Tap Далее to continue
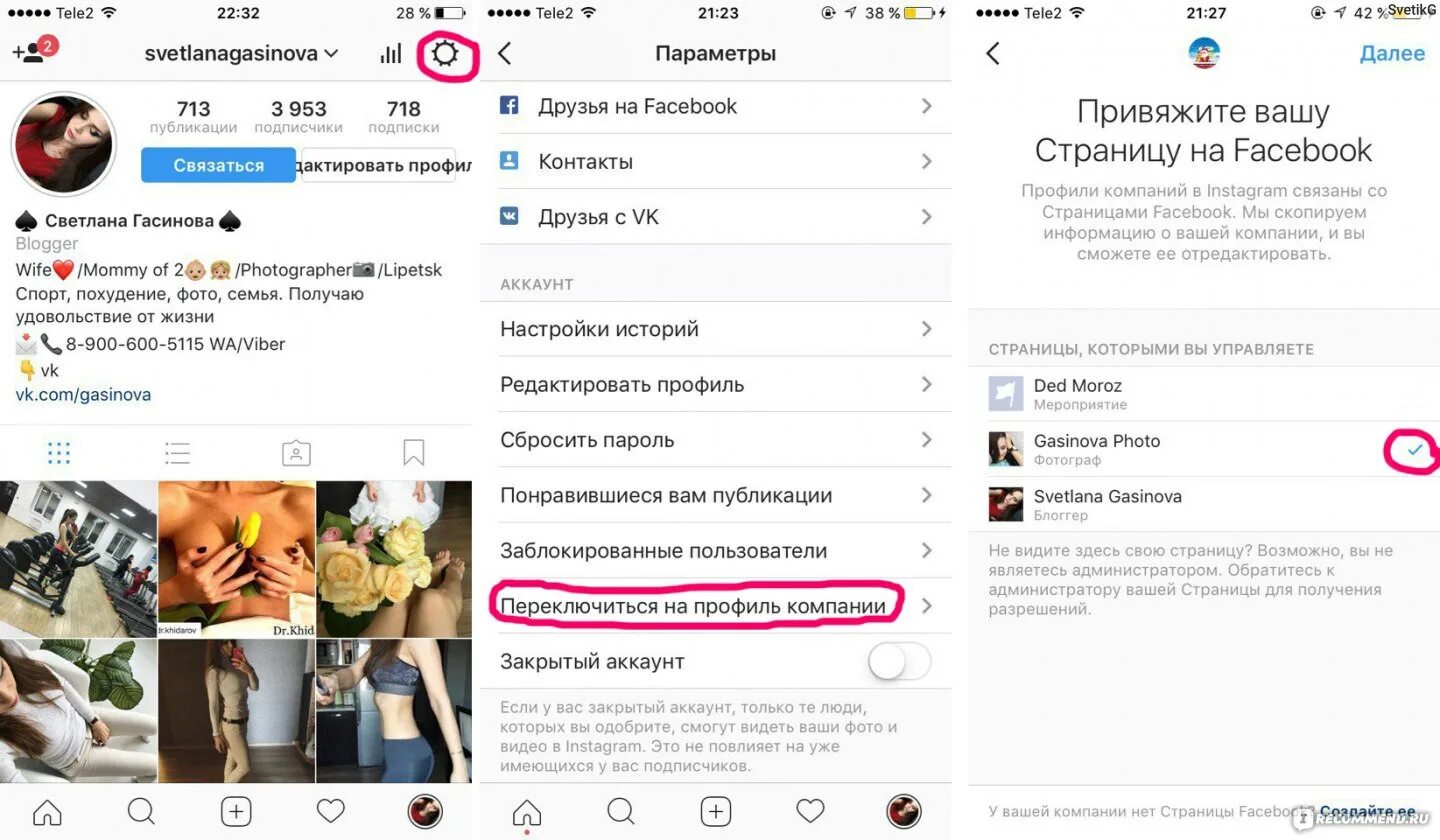Screen dimensions: 1440x840 tap(1392, 54)
